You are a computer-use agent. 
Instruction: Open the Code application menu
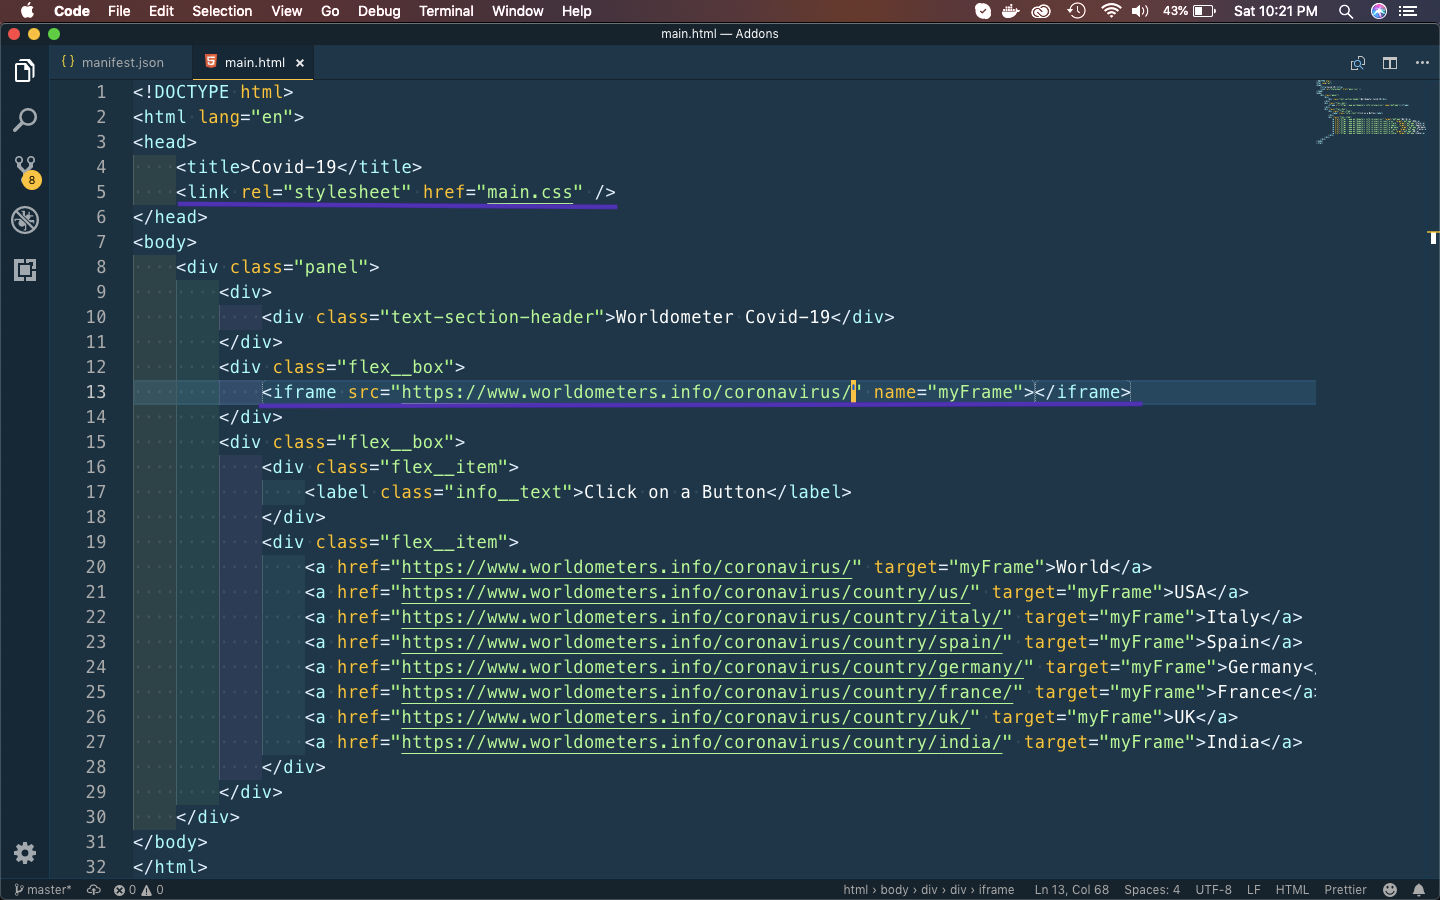(x=72, y=11)
